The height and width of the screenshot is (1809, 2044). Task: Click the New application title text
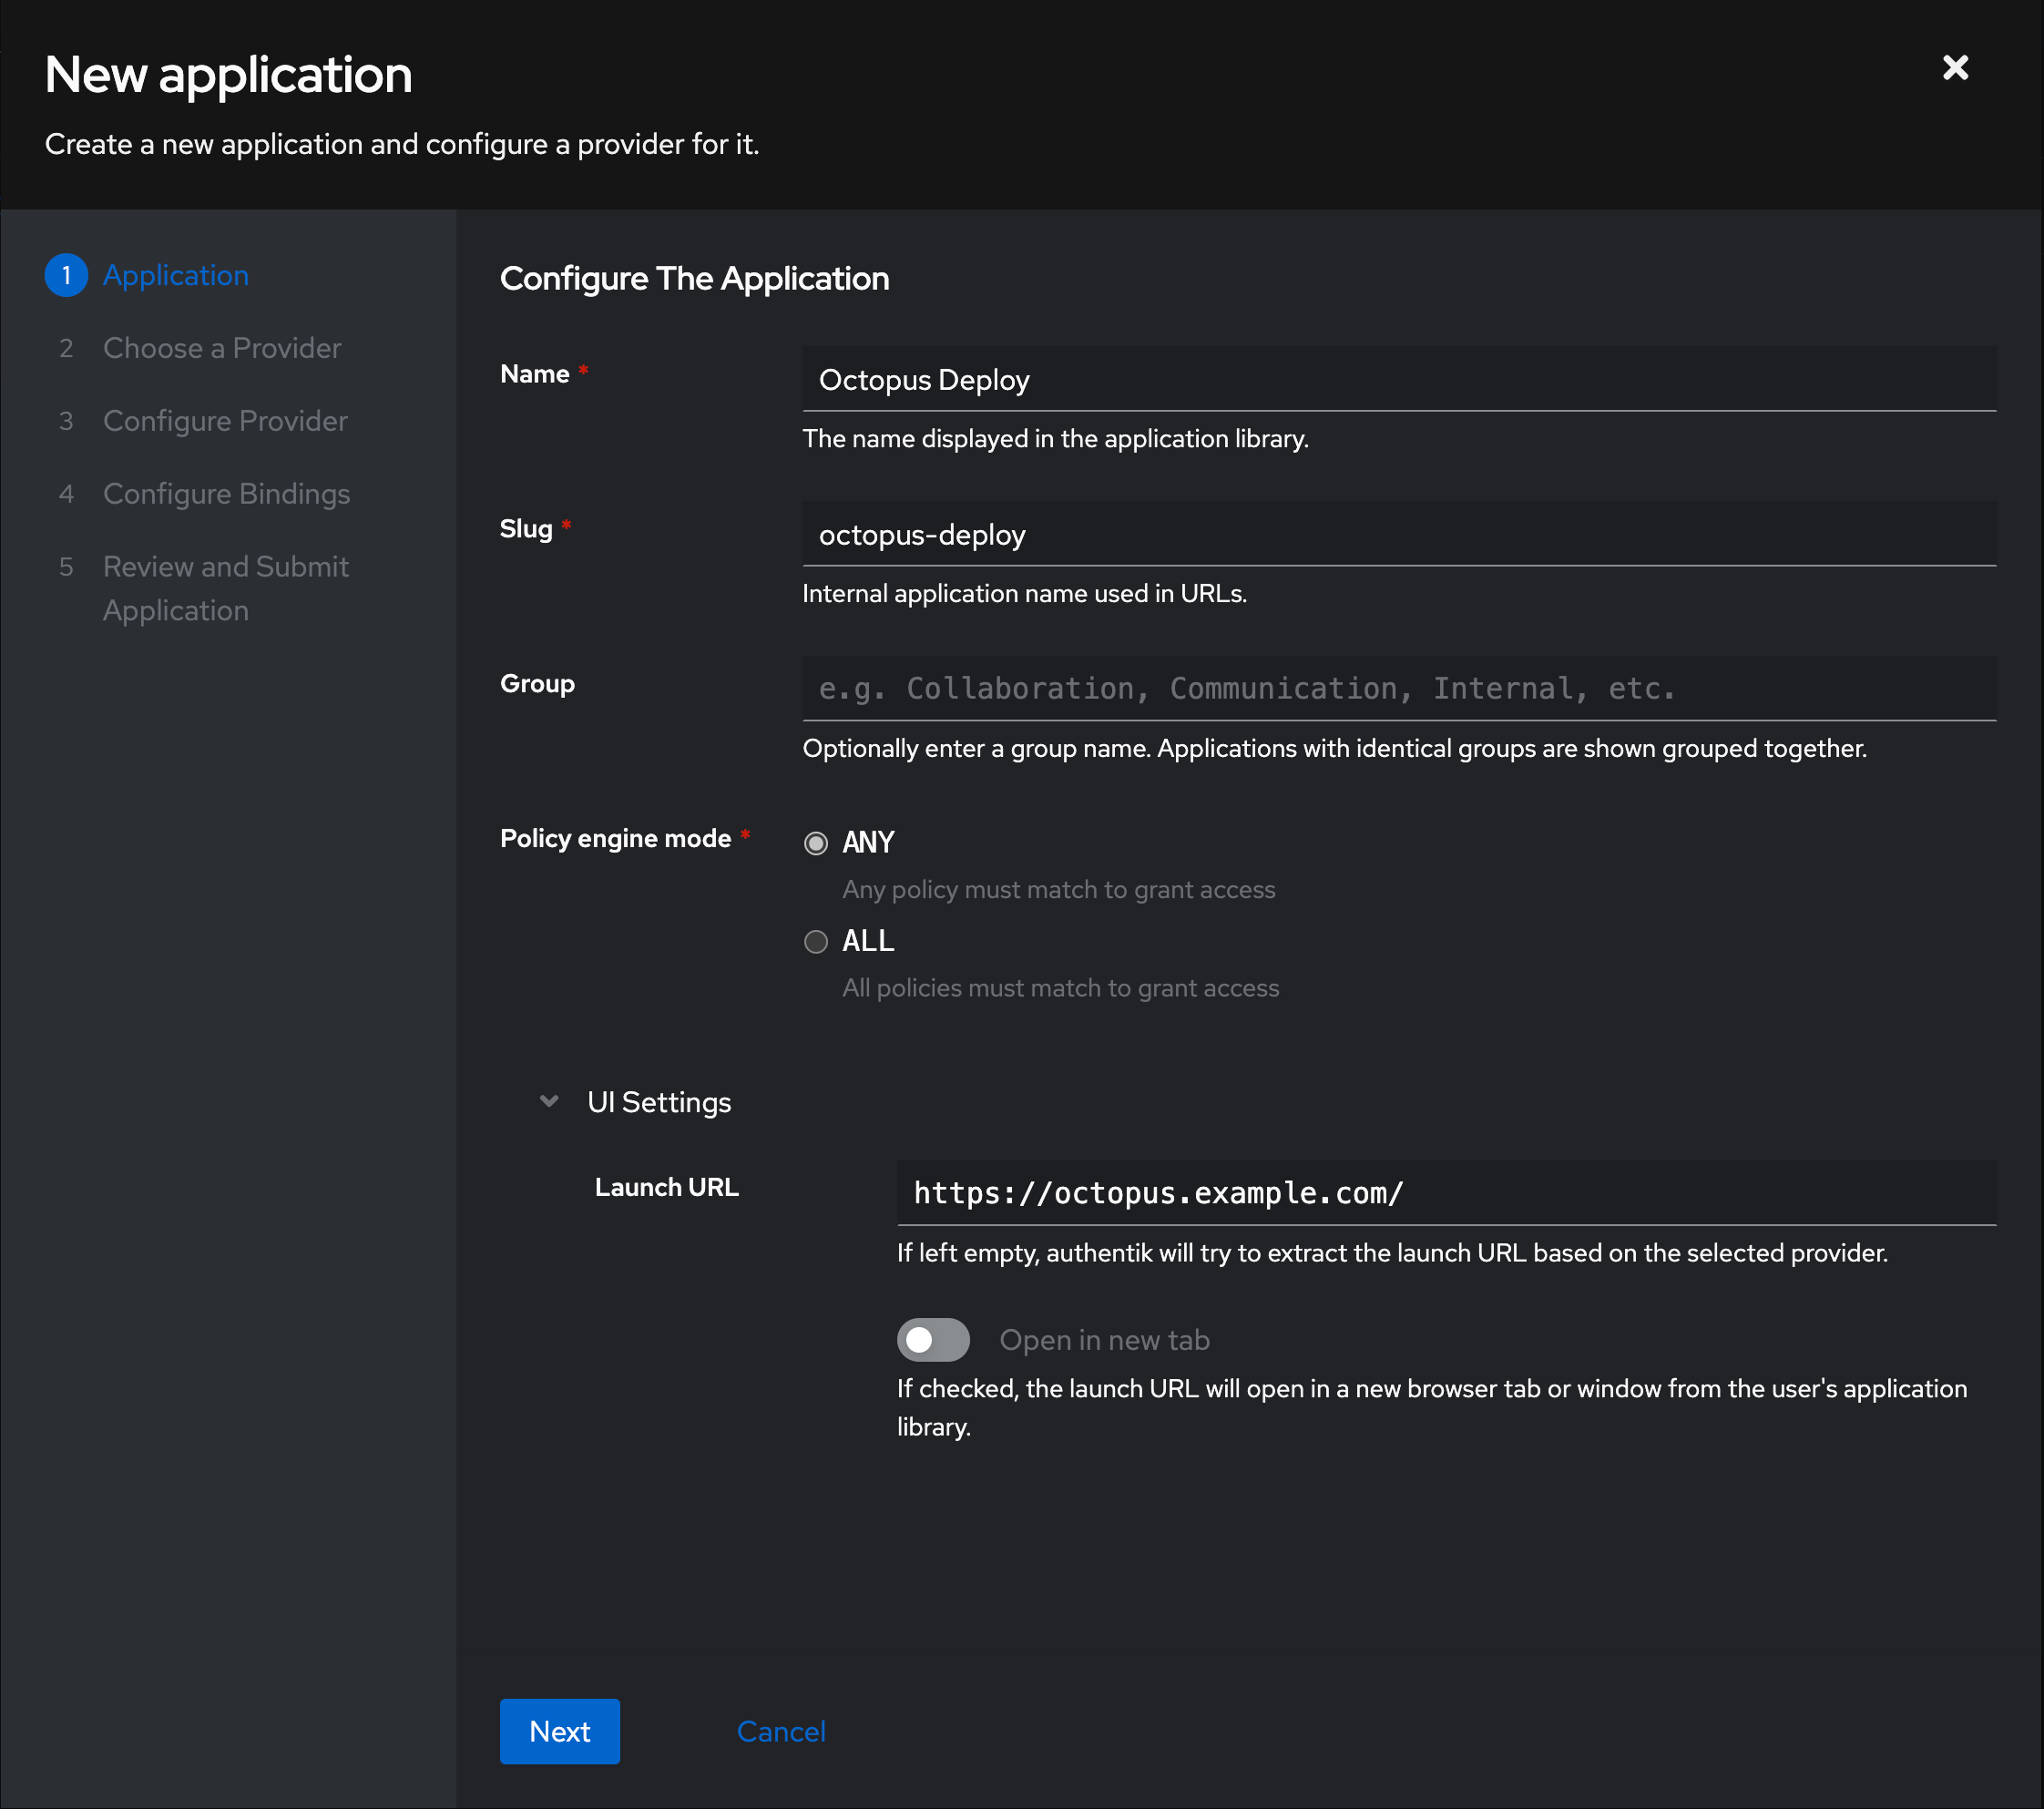pyautogui.click(x=228, y=73)
